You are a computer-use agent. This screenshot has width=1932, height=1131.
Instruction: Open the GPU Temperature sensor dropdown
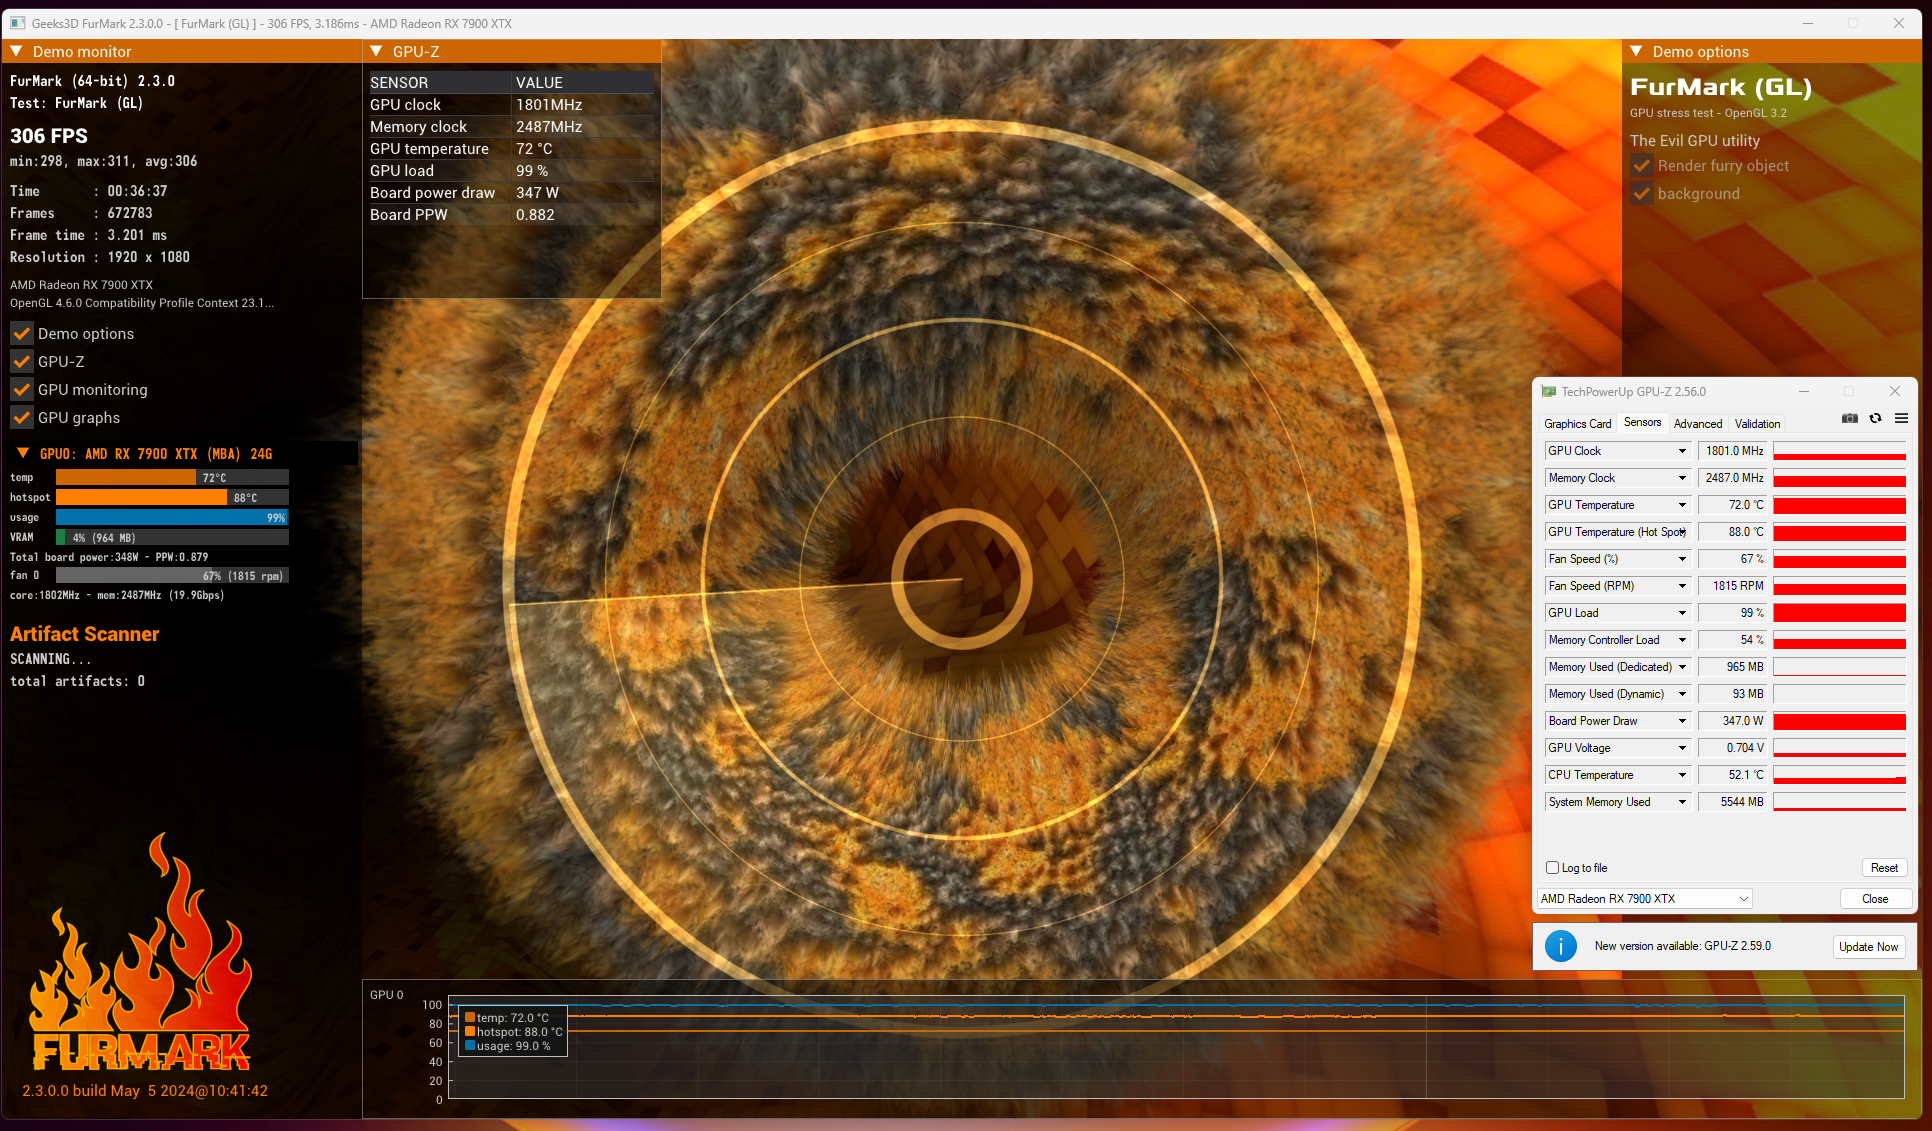[1682, 505]
